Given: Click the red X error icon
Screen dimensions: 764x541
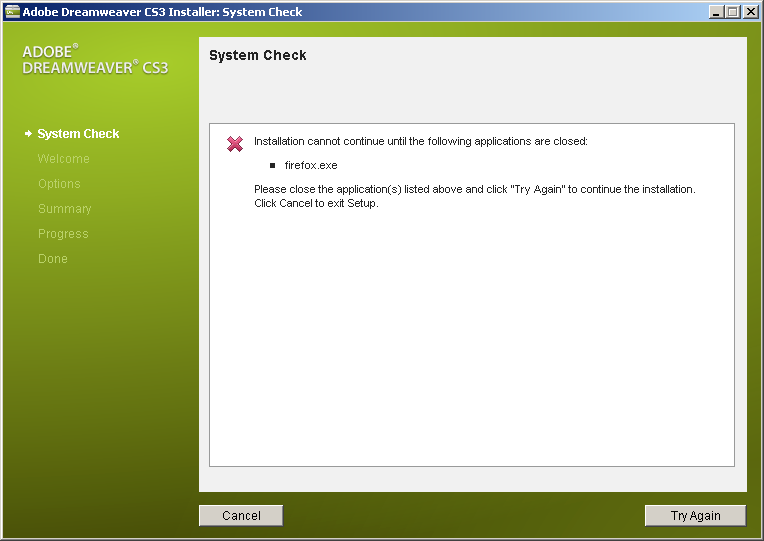Looking at the screenshot, I should 235,144.
